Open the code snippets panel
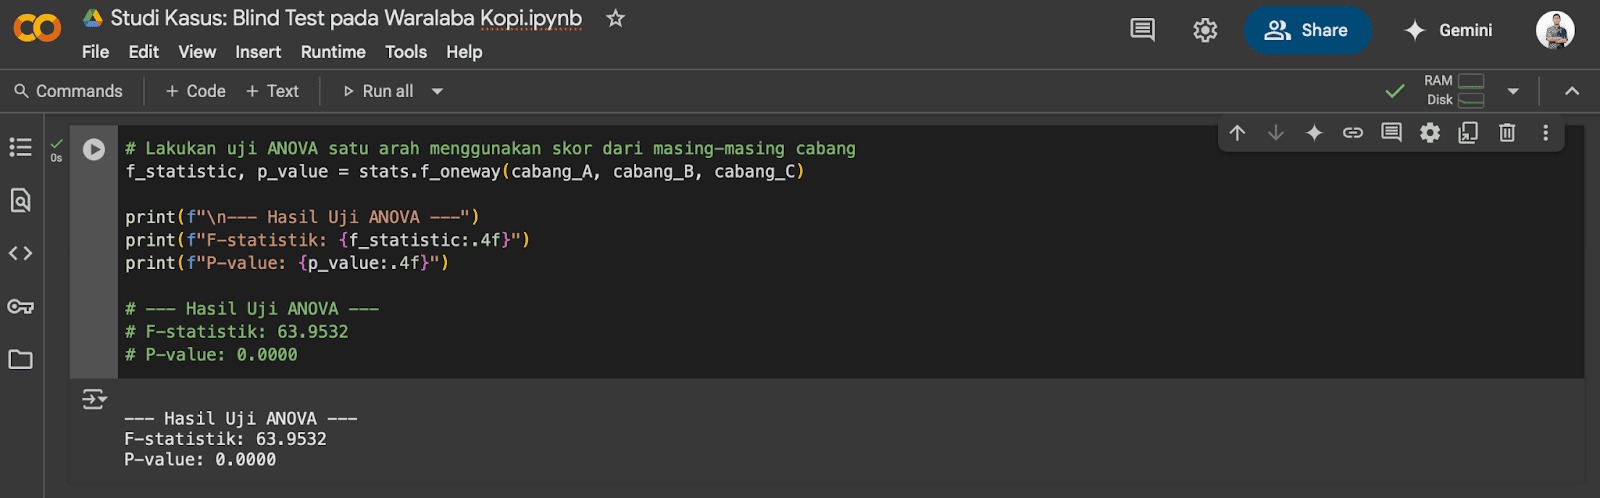This screenshot has height=498, width=1600. click(20, 254)
